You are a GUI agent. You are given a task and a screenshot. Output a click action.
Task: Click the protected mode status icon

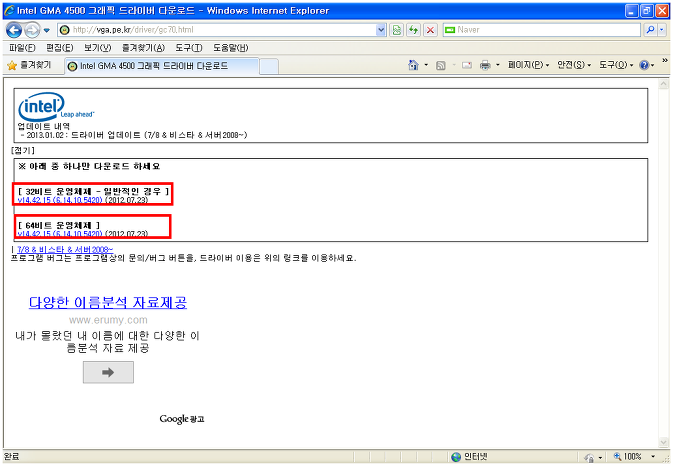589,457
